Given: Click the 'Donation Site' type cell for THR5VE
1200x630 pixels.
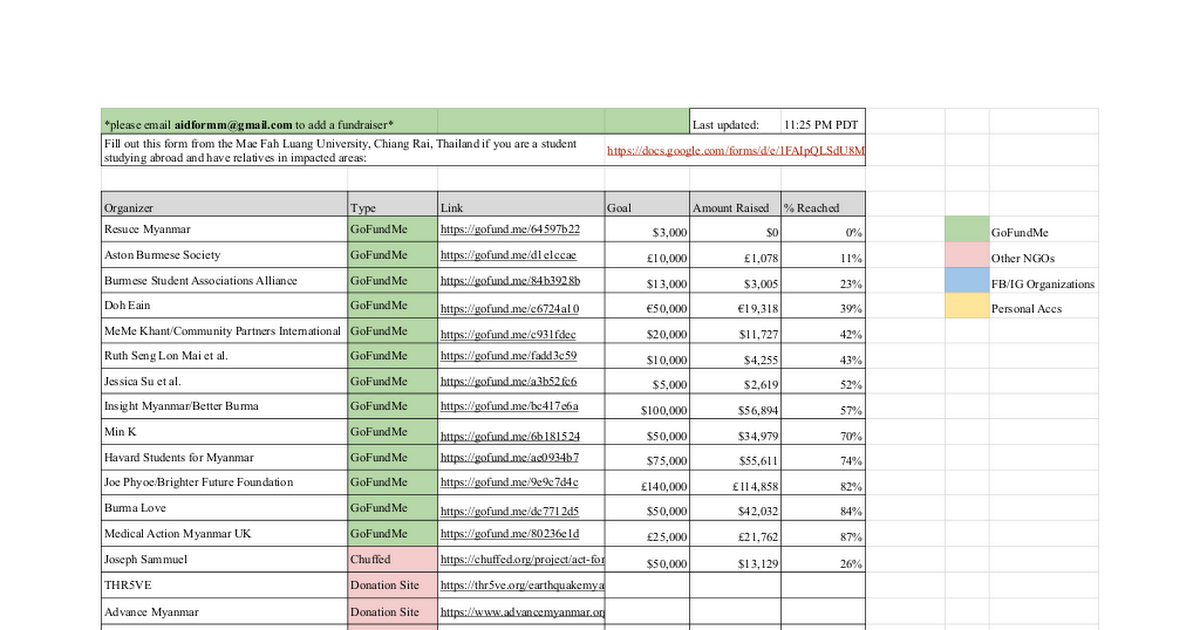Looking at the screenshot, I should pyautogui.click(x=392, y=586).
